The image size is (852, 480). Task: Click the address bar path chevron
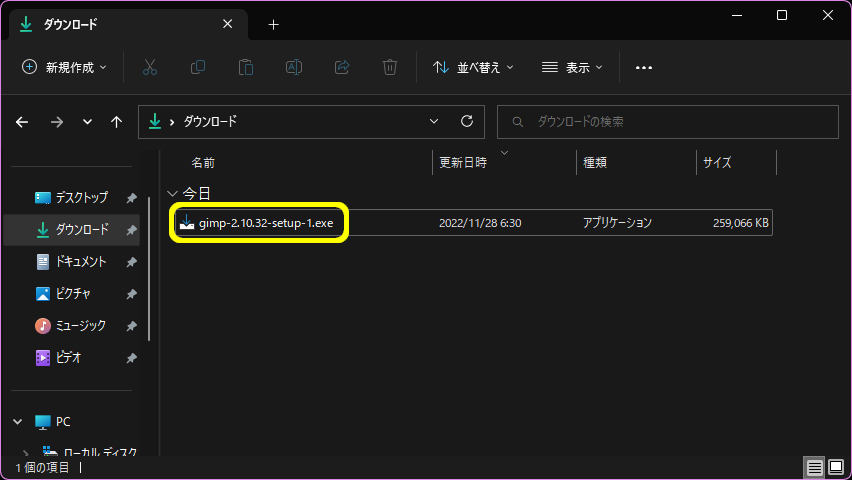pyautogui.click(x=172, y=122)
